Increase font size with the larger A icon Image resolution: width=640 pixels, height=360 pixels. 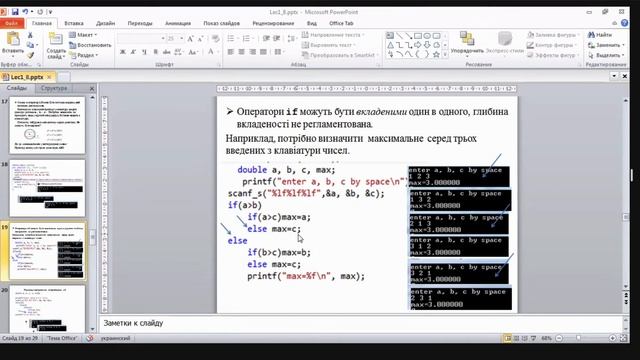[x=190, y=39]
